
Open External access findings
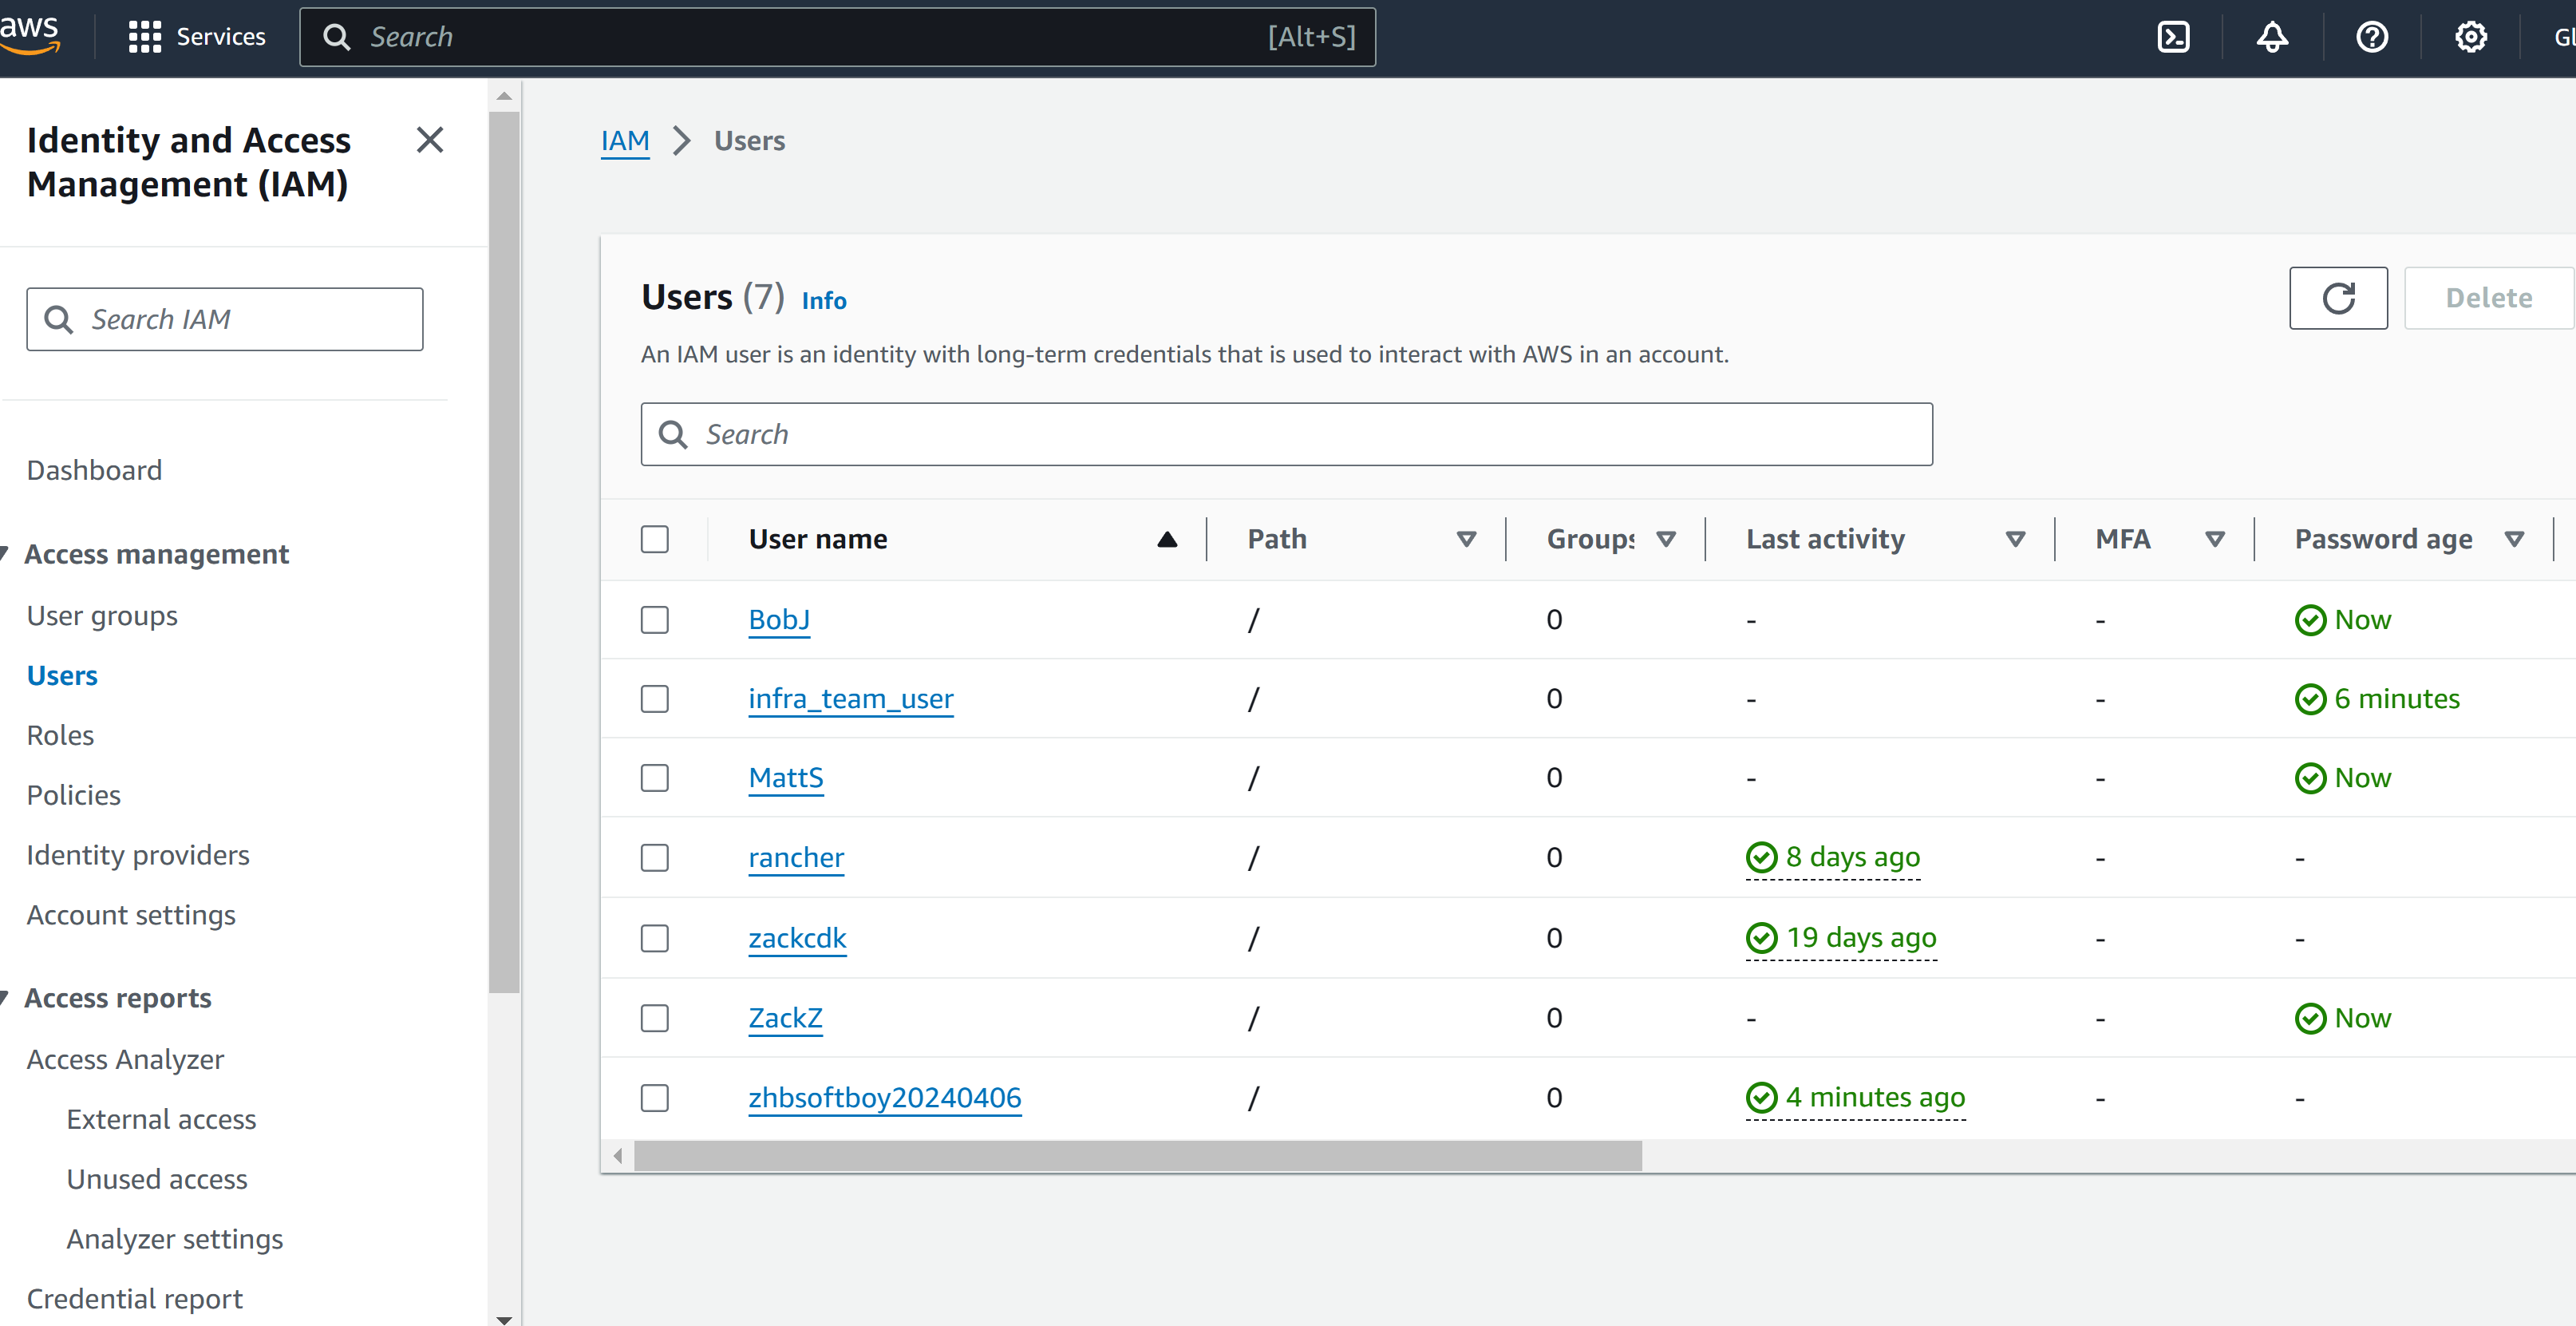click(x=161, y=1119)
